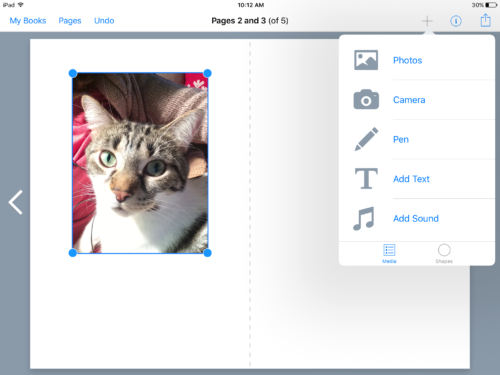Switch to the Shapes tab
The height and width of the screenshot is (375, 500).
(x=444, y=254)
